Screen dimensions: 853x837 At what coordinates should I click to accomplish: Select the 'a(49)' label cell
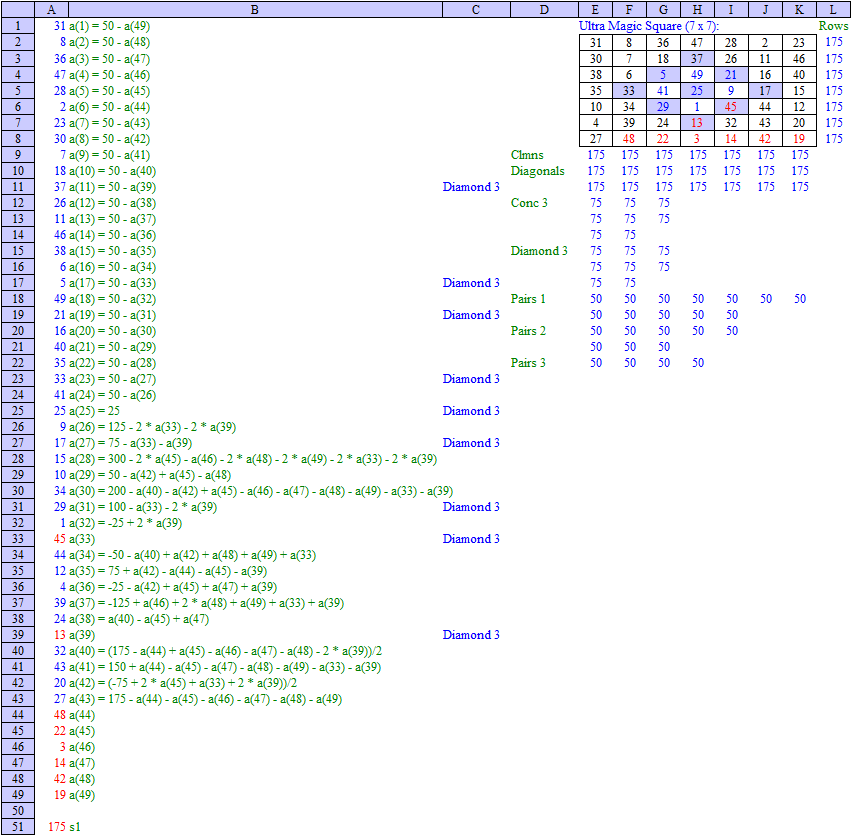tap(82, 795)
